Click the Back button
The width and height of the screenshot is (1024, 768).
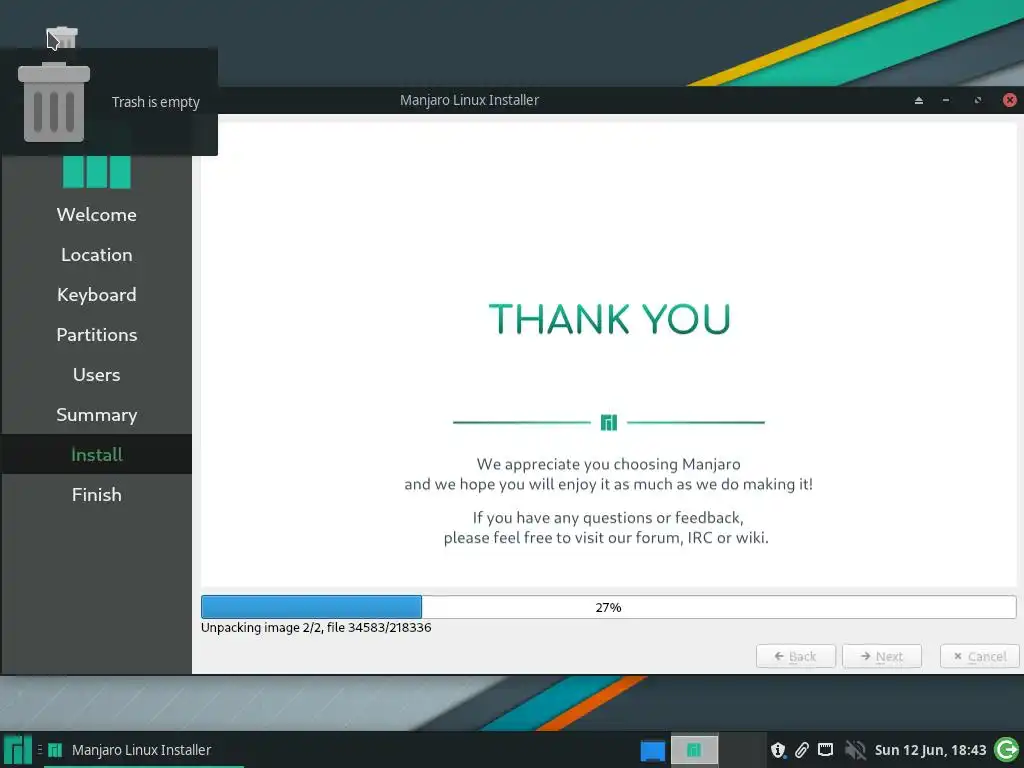click(x=795, y=656)
